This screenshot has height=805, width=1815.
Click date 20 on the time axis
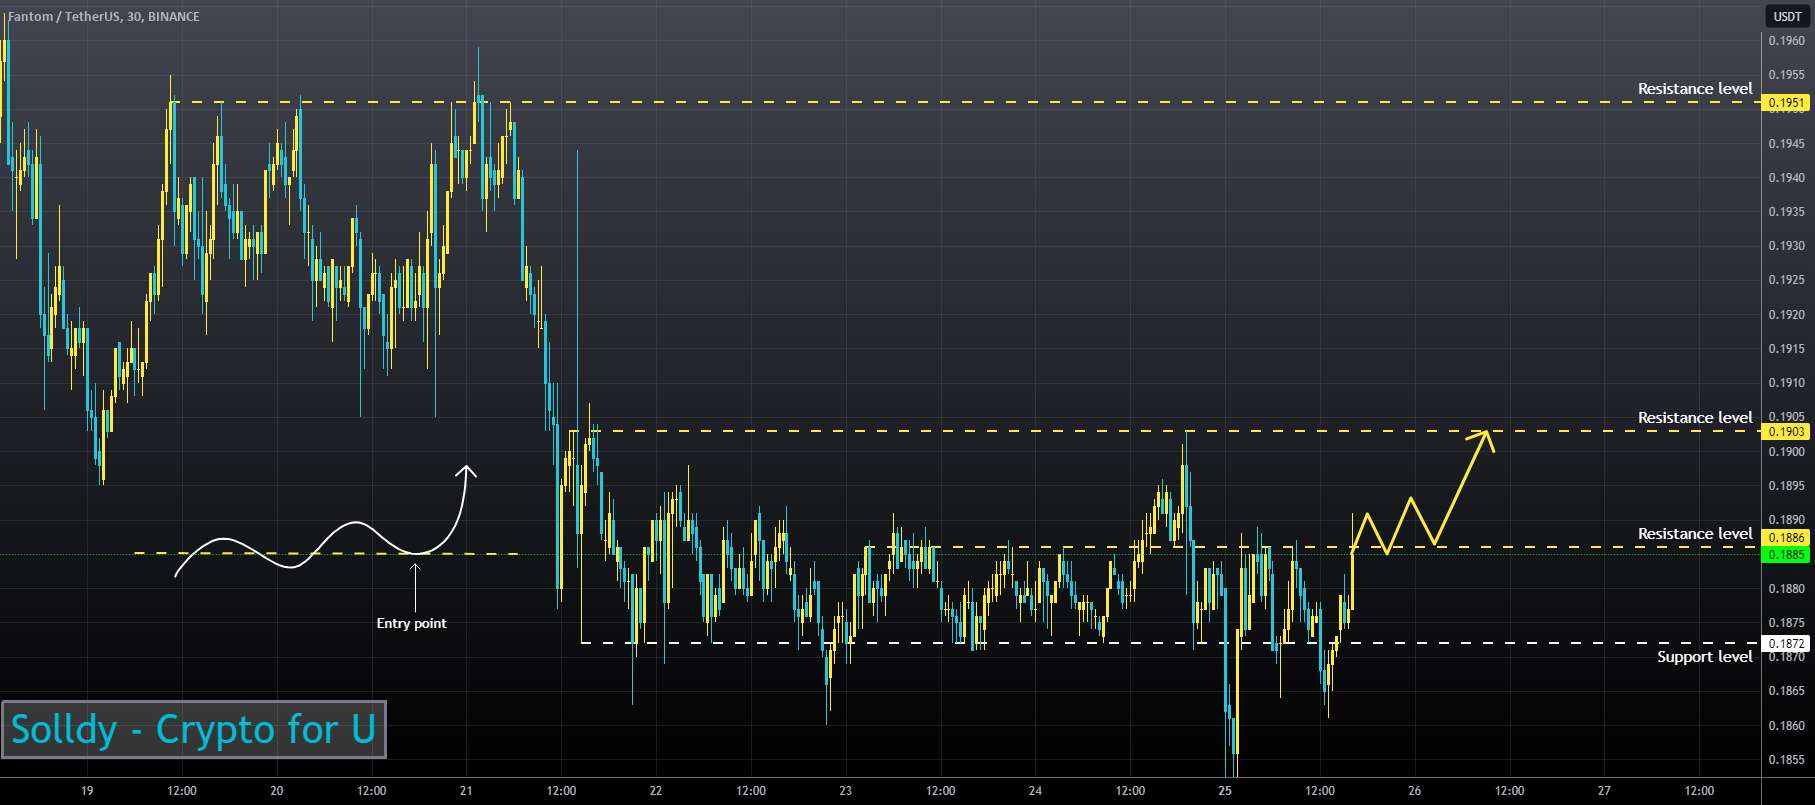pos(277,791)
